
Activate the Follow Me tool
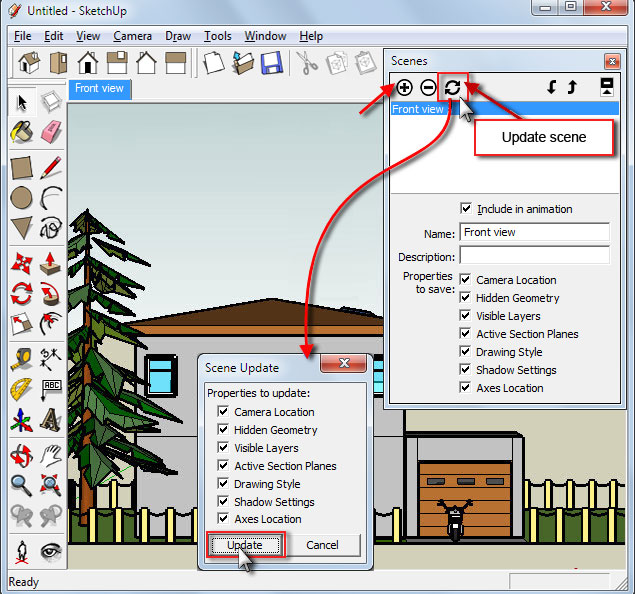(x=51, y=294)
